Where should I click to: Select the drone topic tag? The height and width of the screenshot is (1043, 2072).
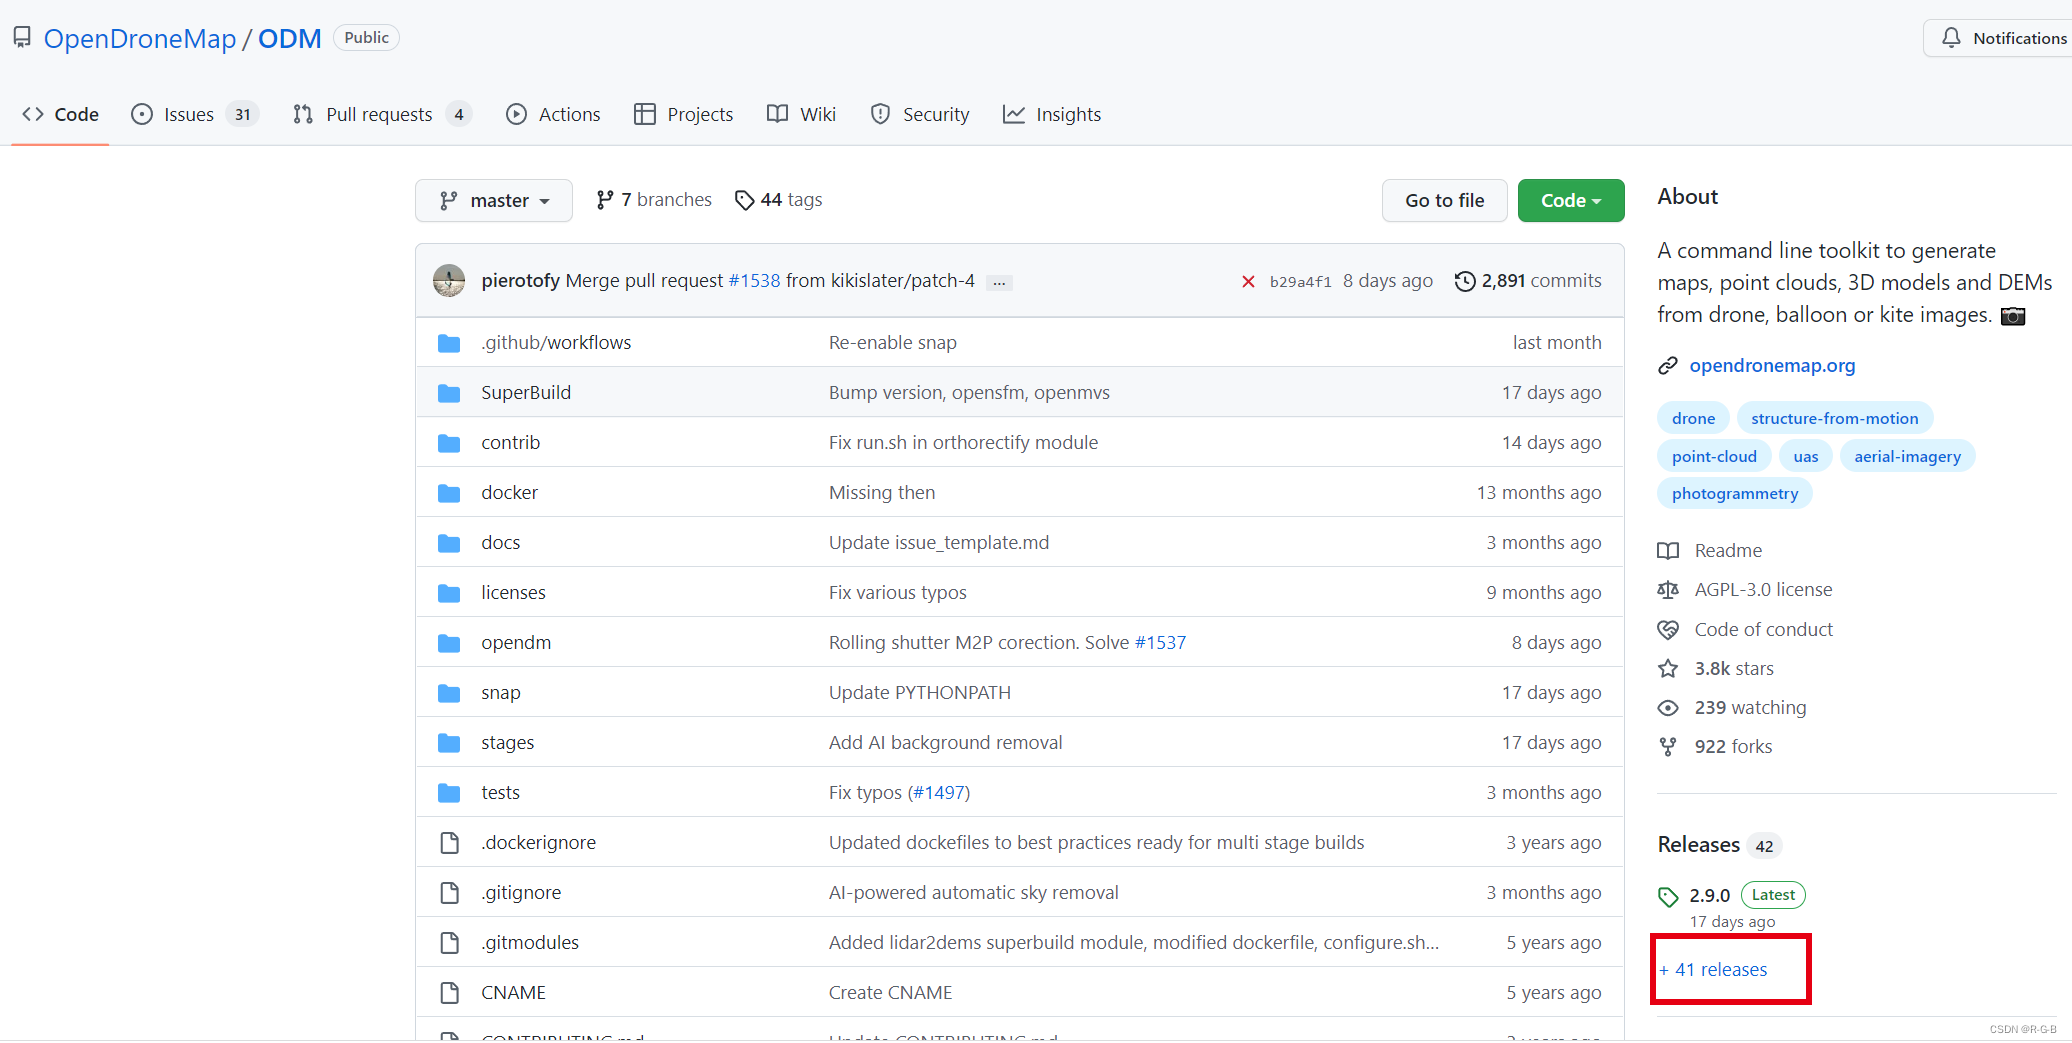point(1693,419)
